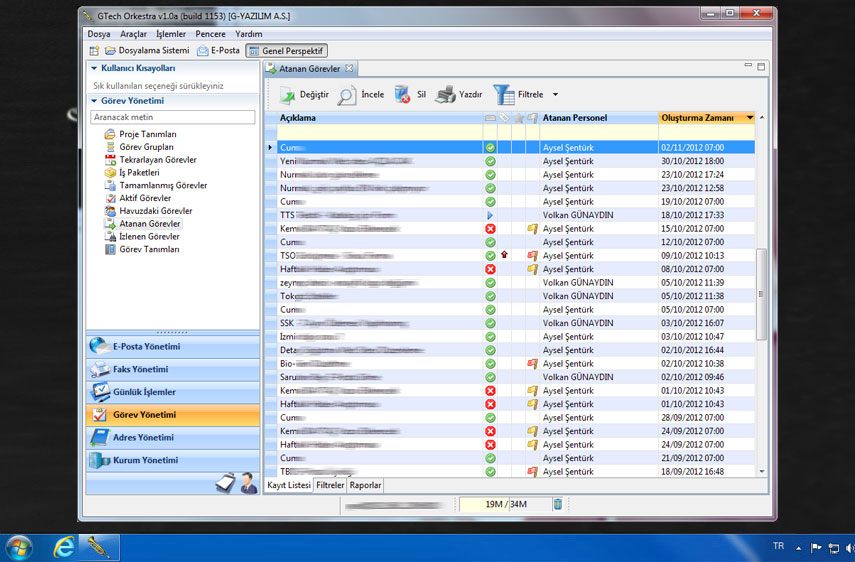
Task: Run garbage collector trash icon in status bar
Action: (558, 504)
